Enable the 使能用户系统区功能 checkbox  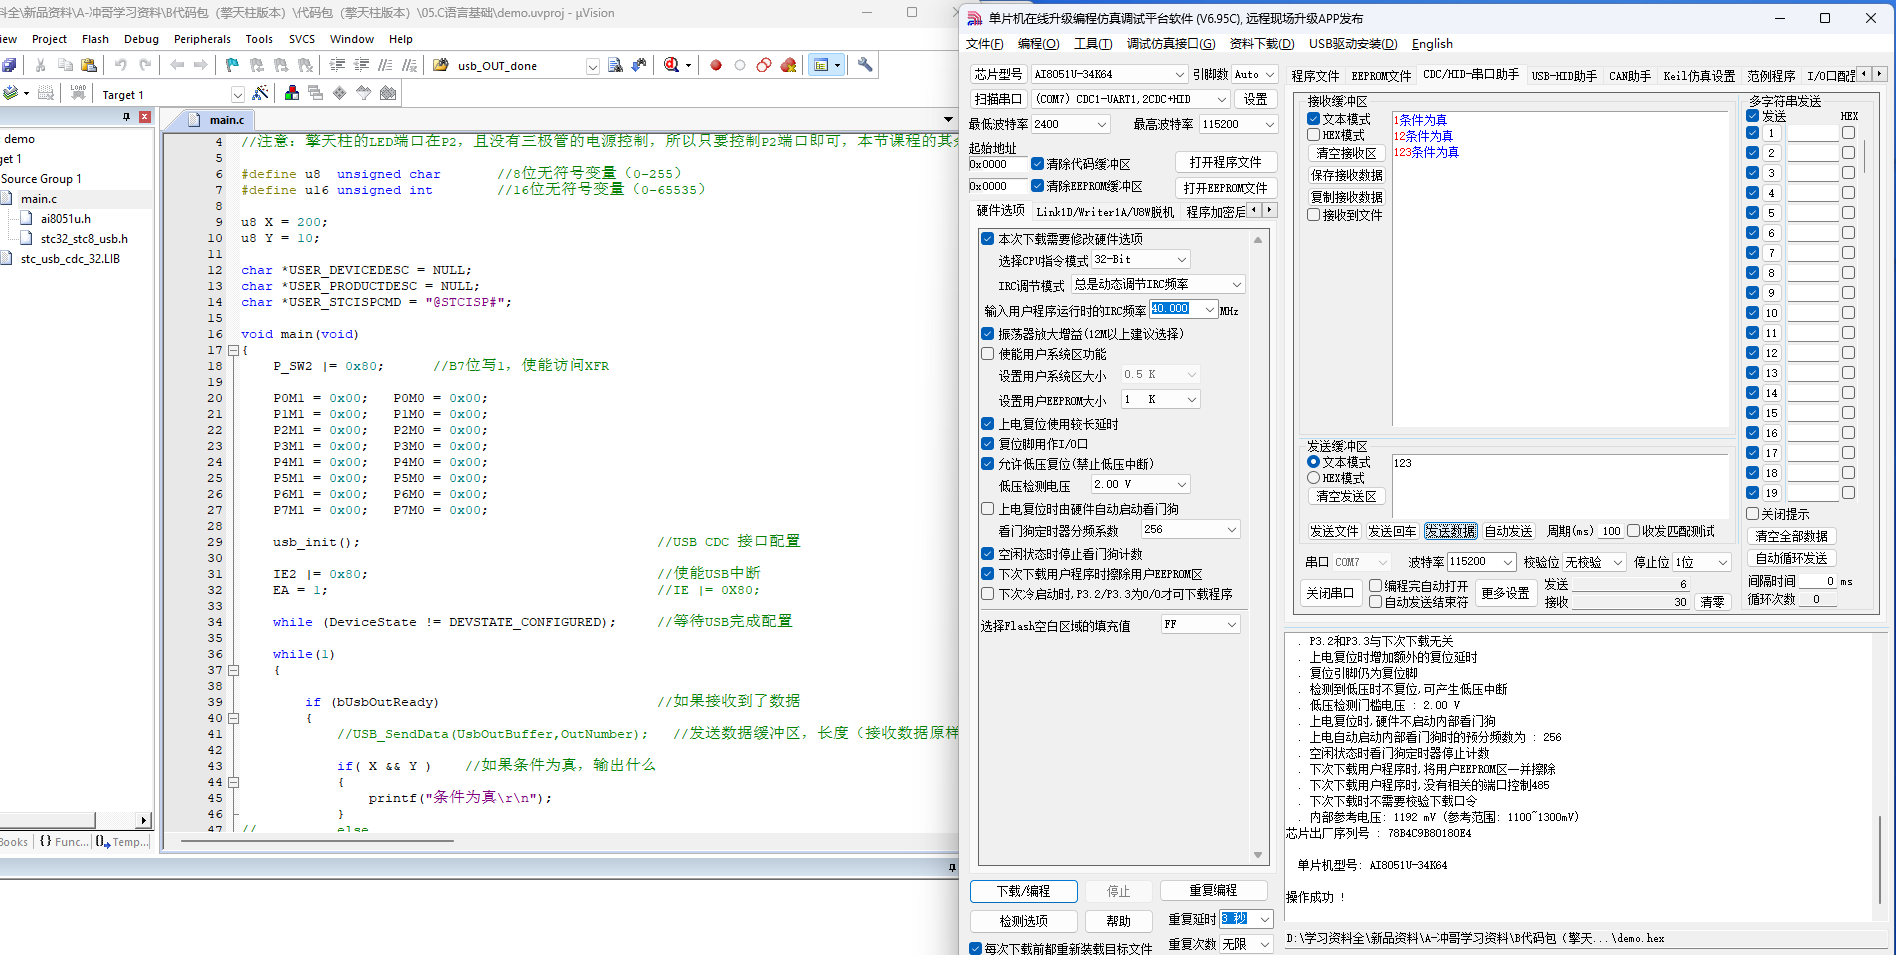pos(988,354)
